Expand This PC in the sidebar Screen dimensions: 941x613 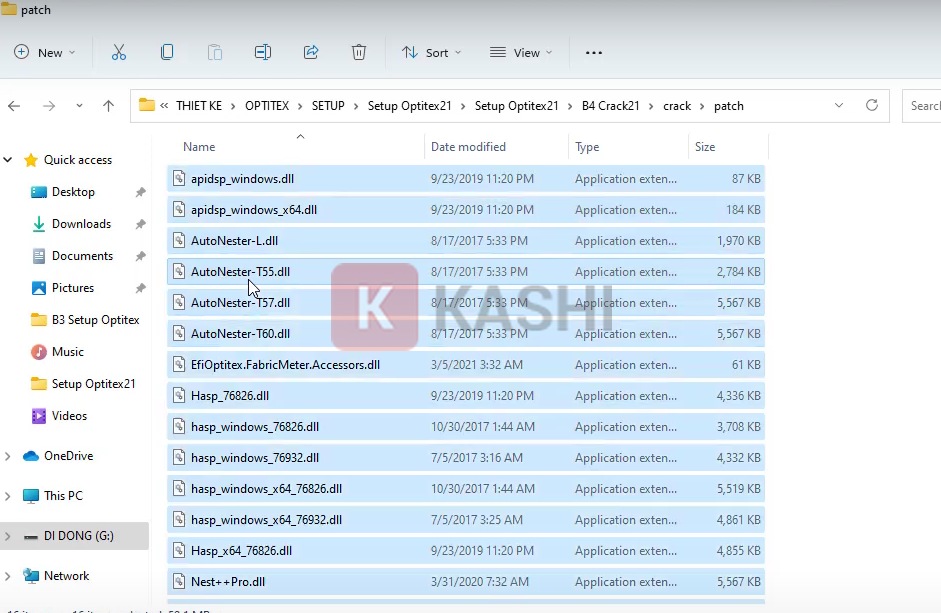(x=7, y=495)
